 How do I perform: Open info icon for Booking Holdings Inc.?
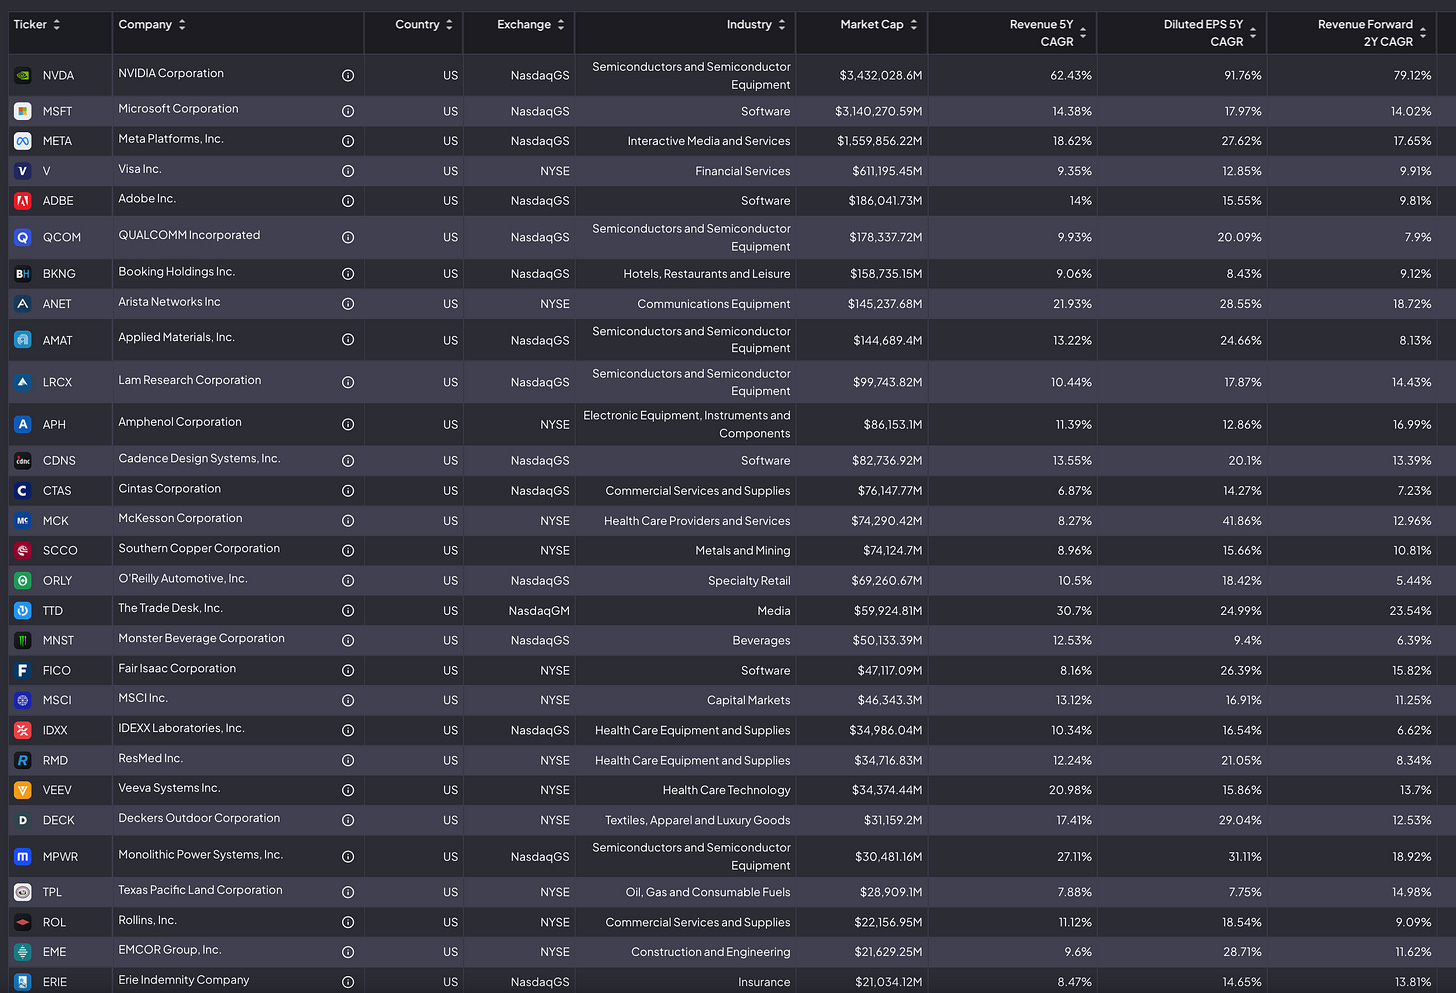(348, 274)
